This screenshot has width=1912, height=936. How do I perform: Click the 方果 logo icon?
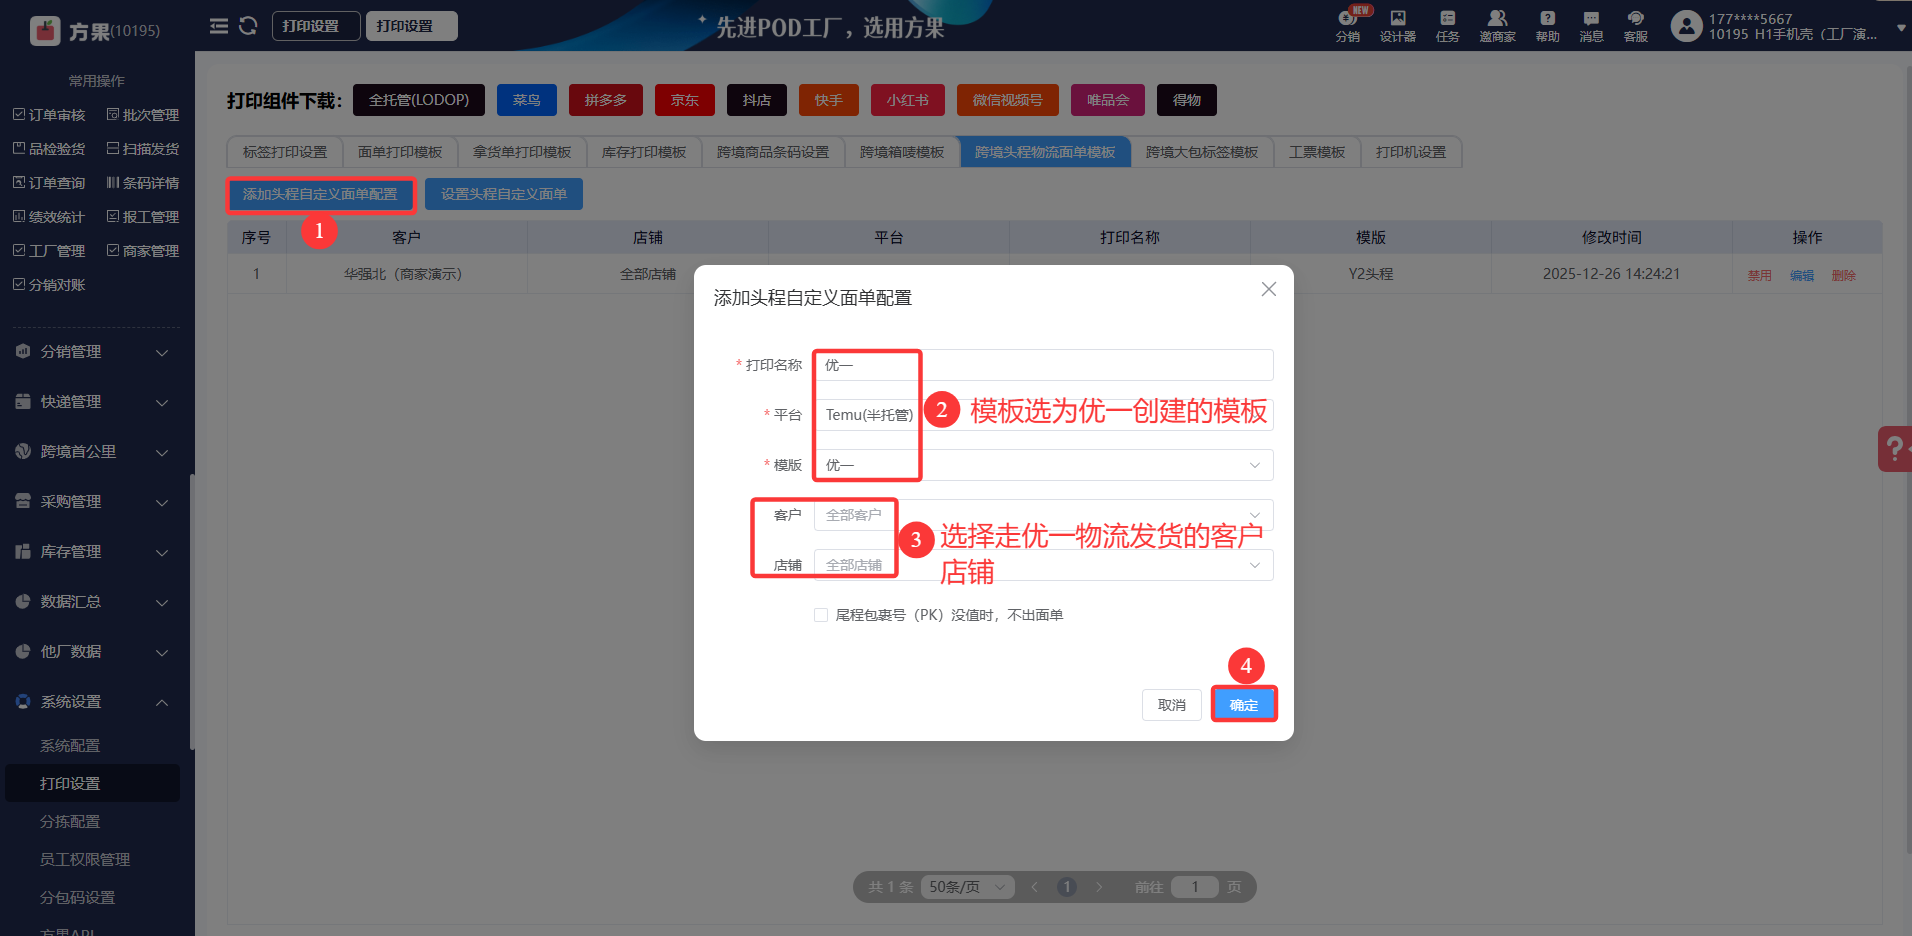tap(45, 31)
